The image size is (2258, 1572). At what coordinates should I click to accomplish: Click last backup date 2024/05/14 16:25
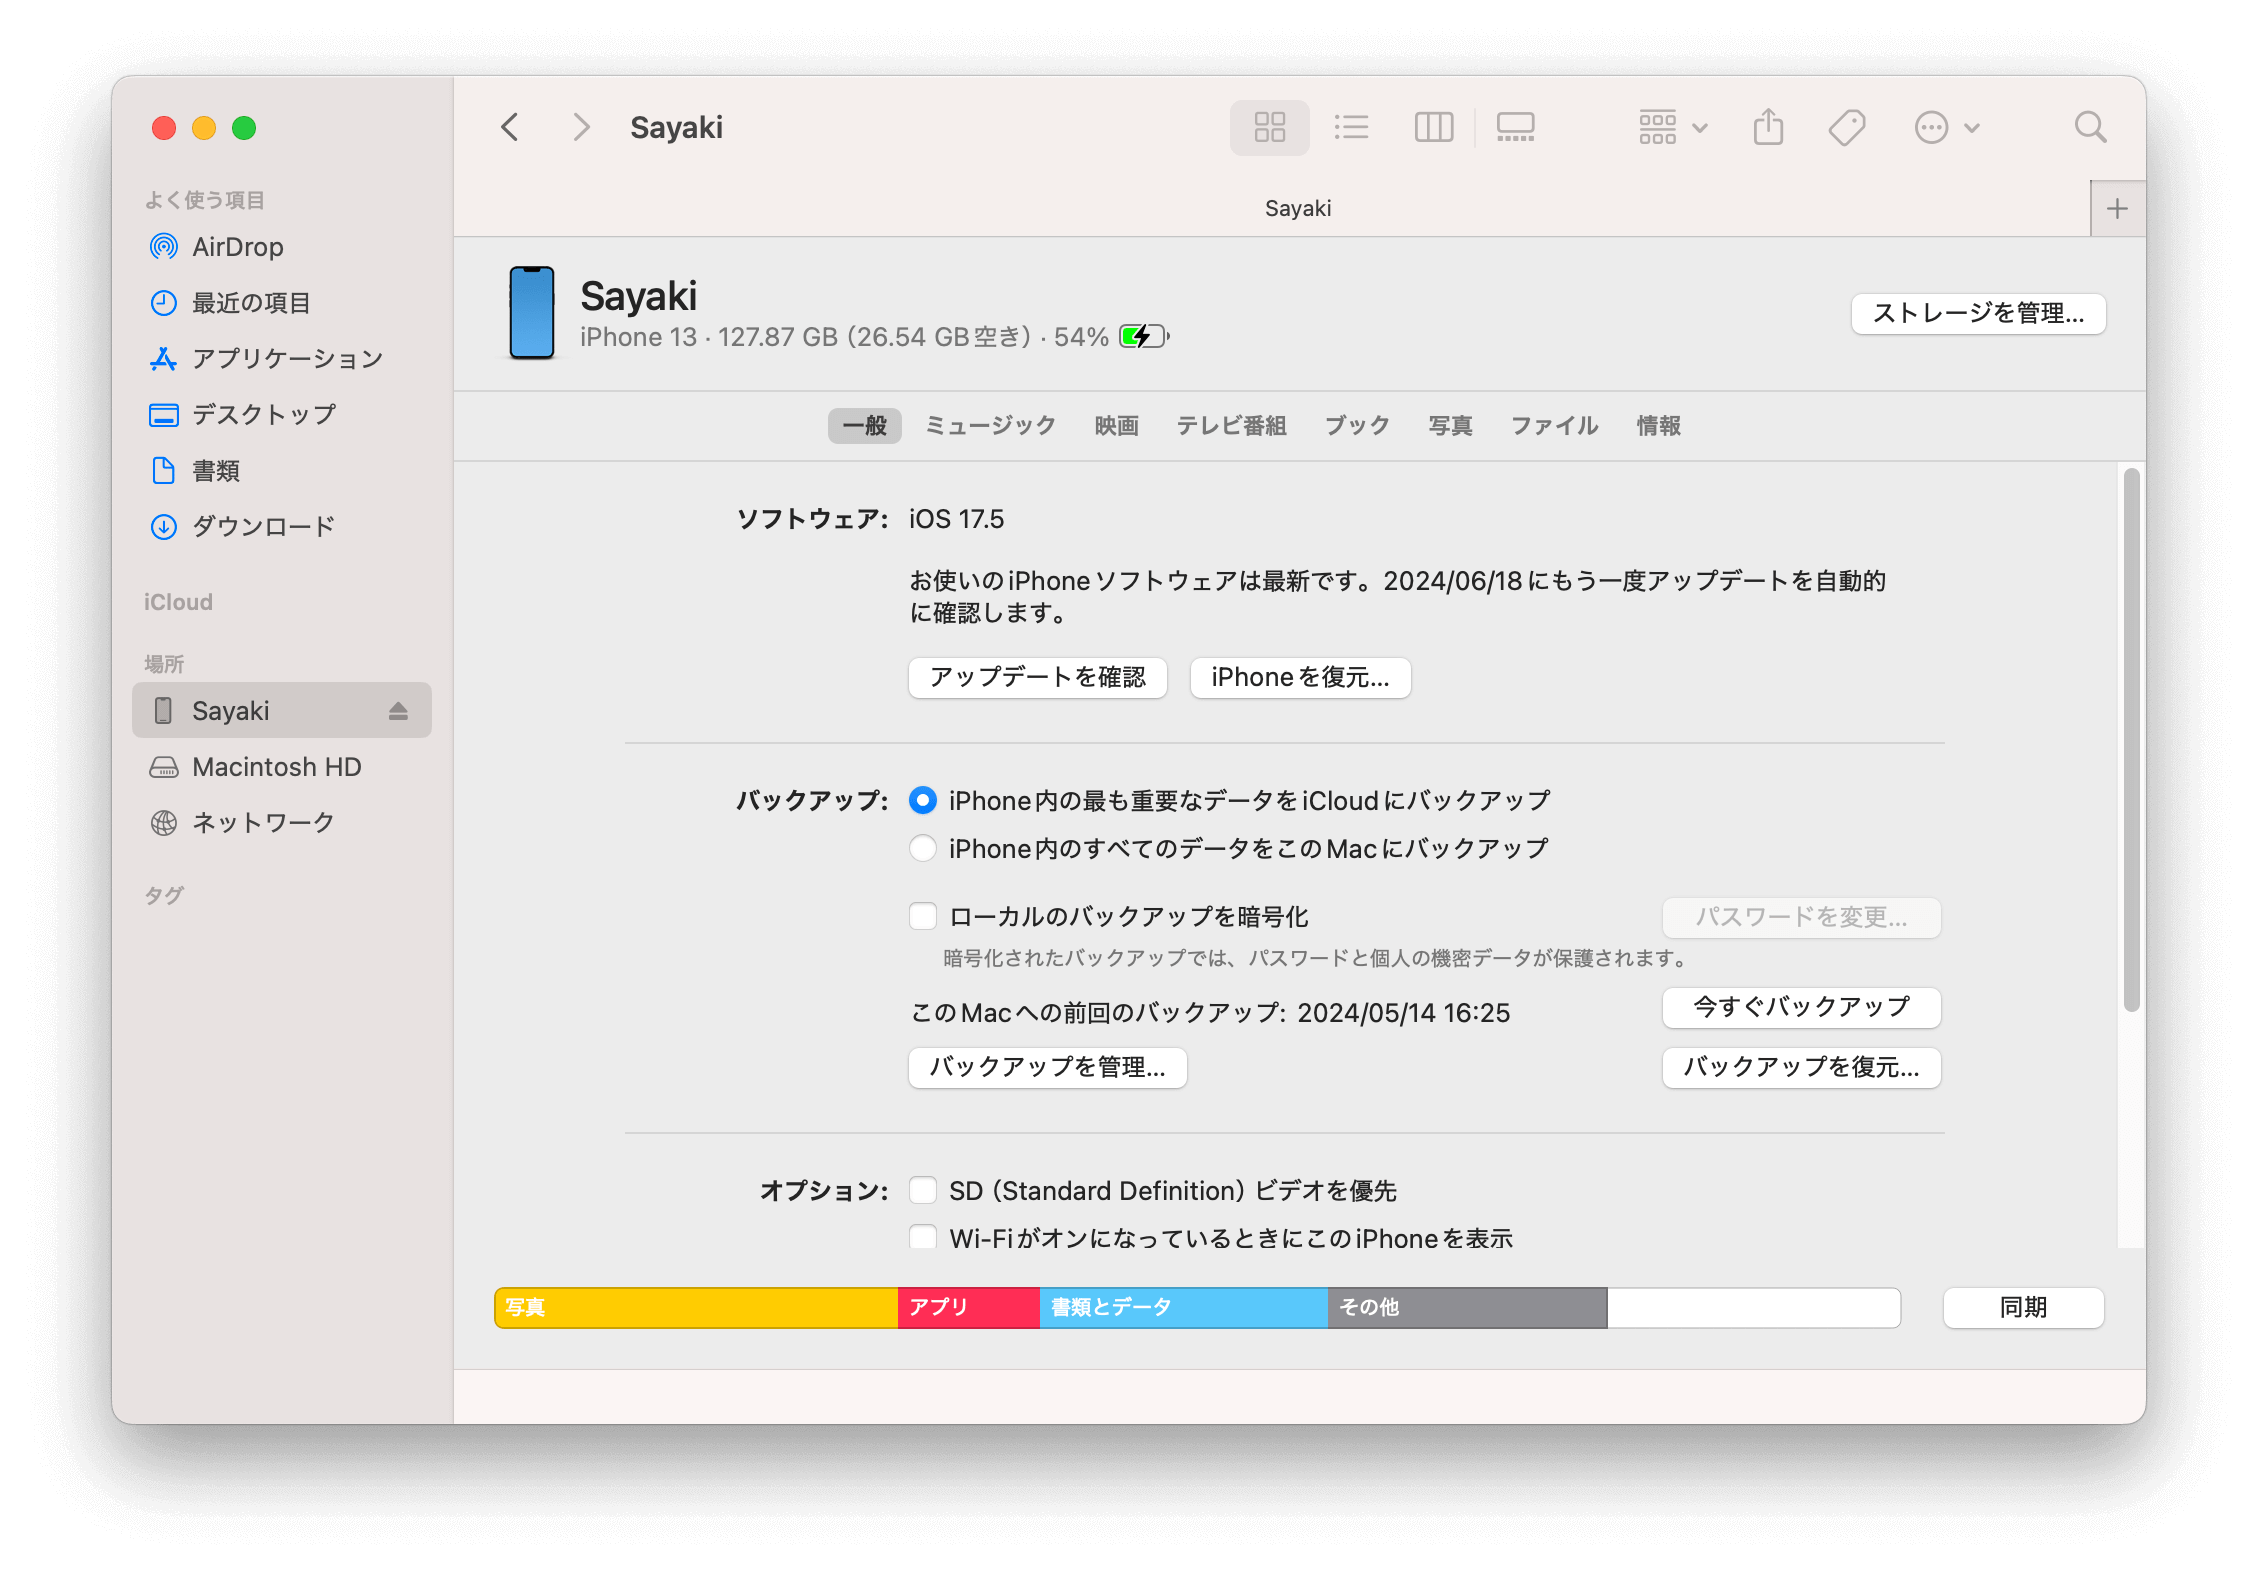pos(1403,1013)
